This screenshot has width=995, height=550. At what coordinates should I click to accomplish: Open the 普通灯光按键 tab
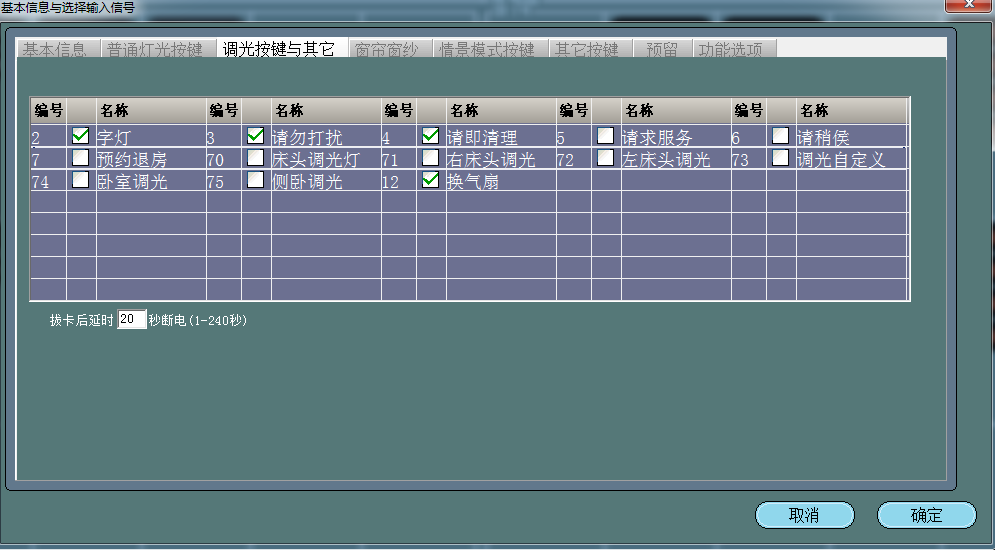click(x=155, y=49)
